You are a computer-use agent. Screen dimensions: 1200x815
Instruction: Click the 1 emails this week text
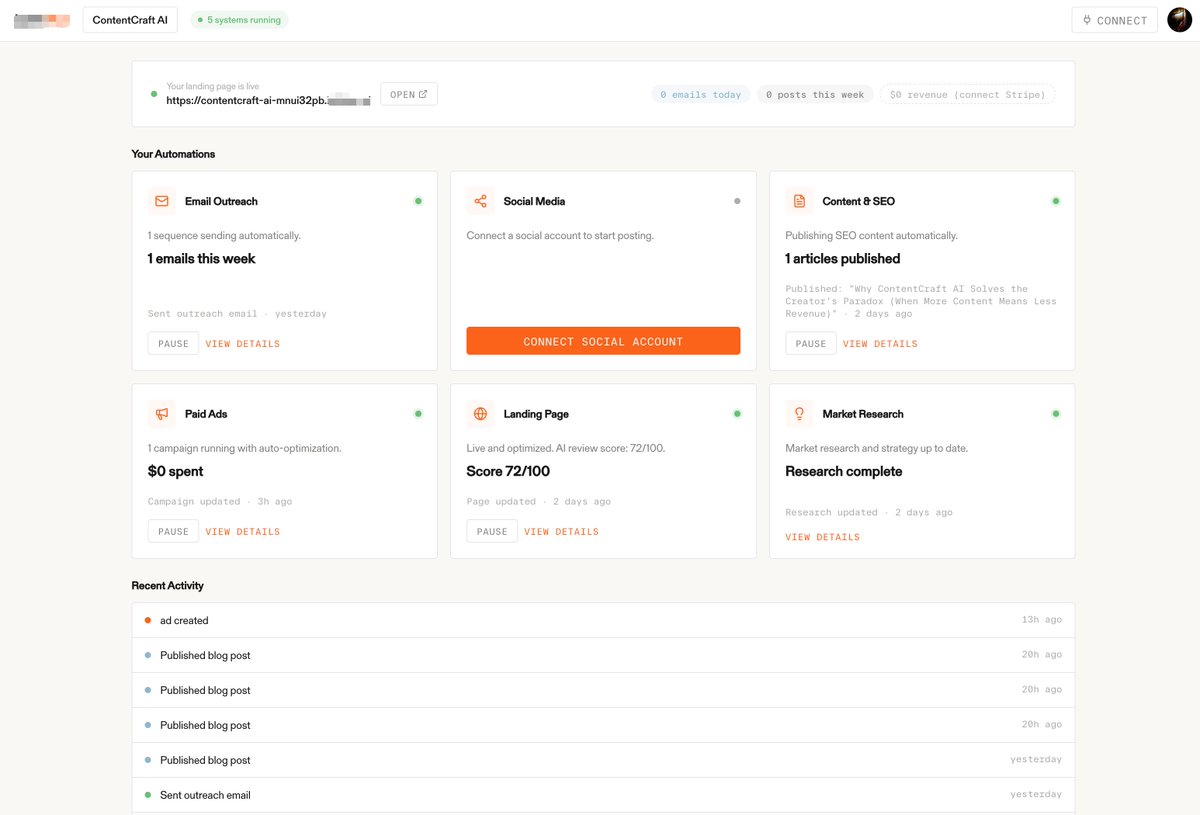tap(202, 258)
